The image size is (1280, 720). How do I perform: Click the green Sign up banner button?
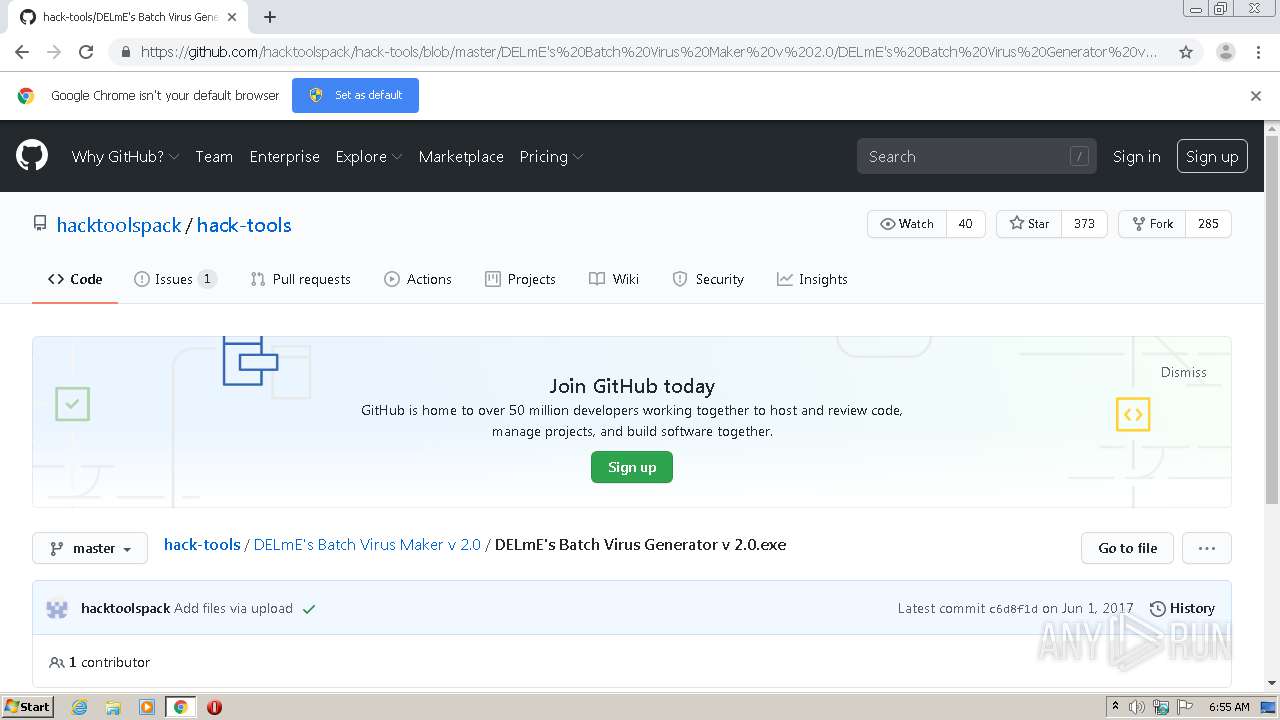pyautogui.click(x=632, y=467)
